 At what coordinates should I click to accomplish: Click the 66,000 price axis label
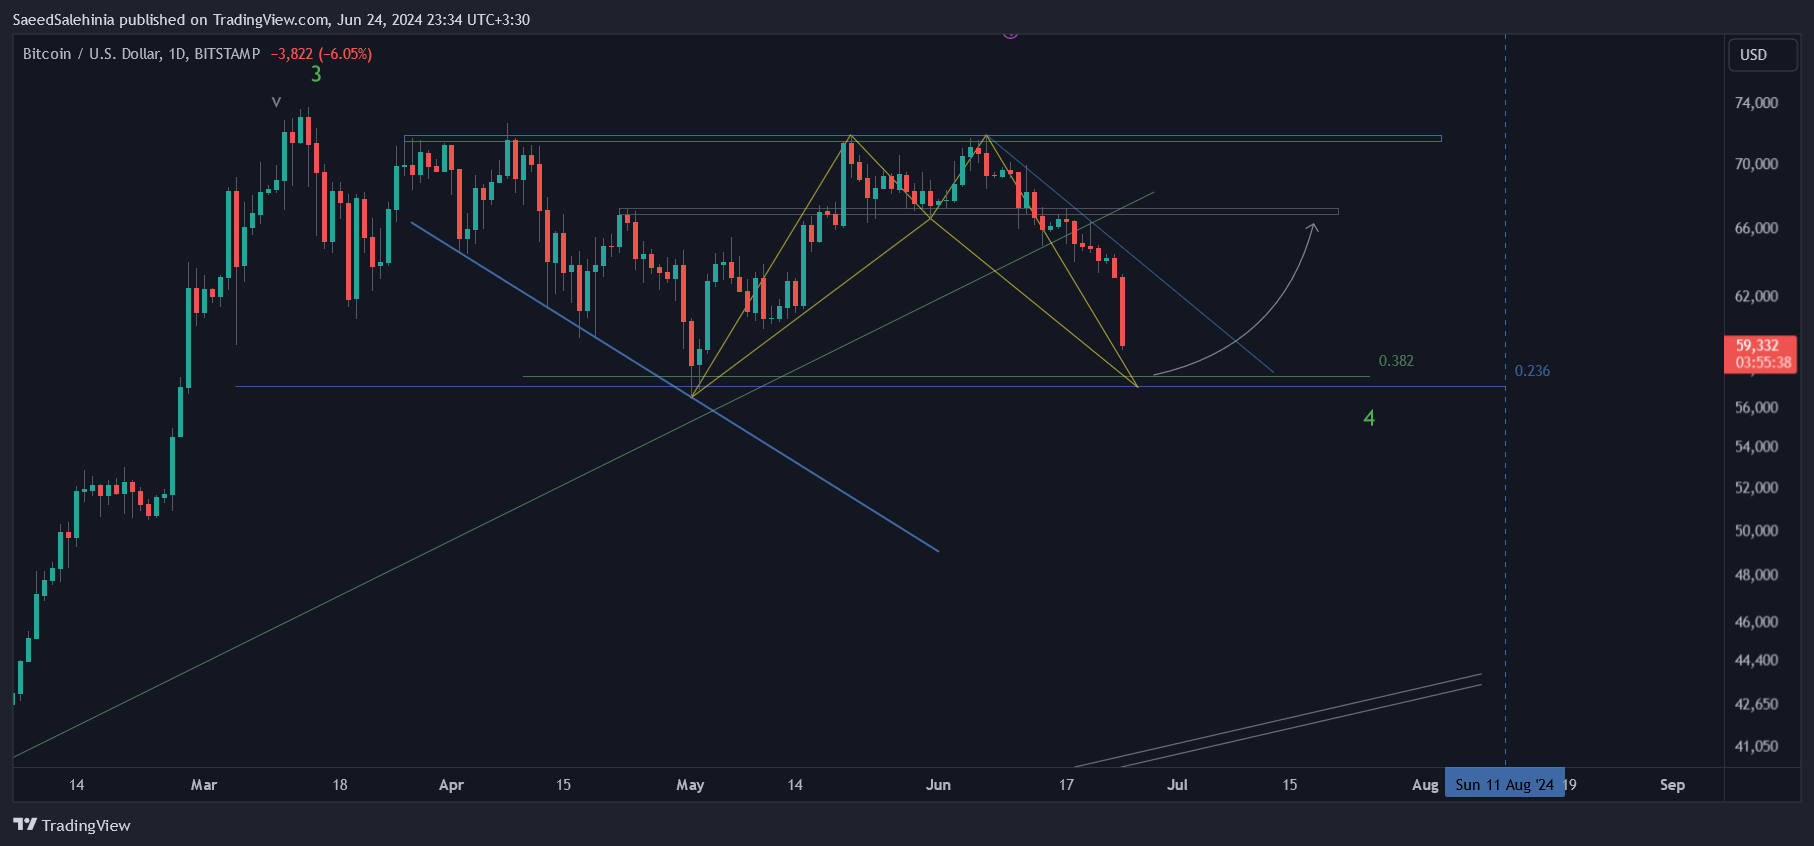1756,228
